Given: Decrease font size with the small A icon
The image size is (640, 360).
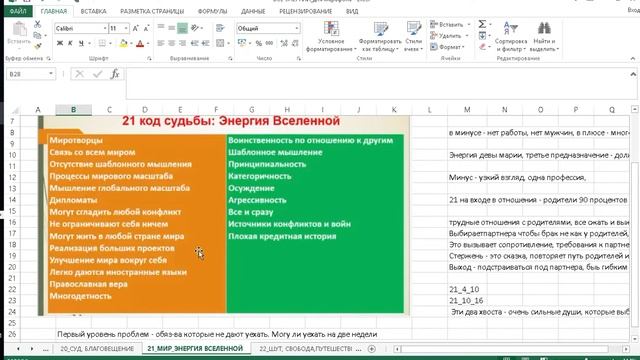Looking at the screenshot, I should (147, 28).
